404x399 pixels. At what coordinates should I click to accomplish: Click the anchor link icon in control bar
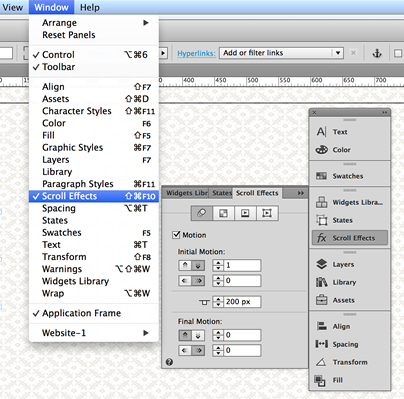[x=377, y=53]
